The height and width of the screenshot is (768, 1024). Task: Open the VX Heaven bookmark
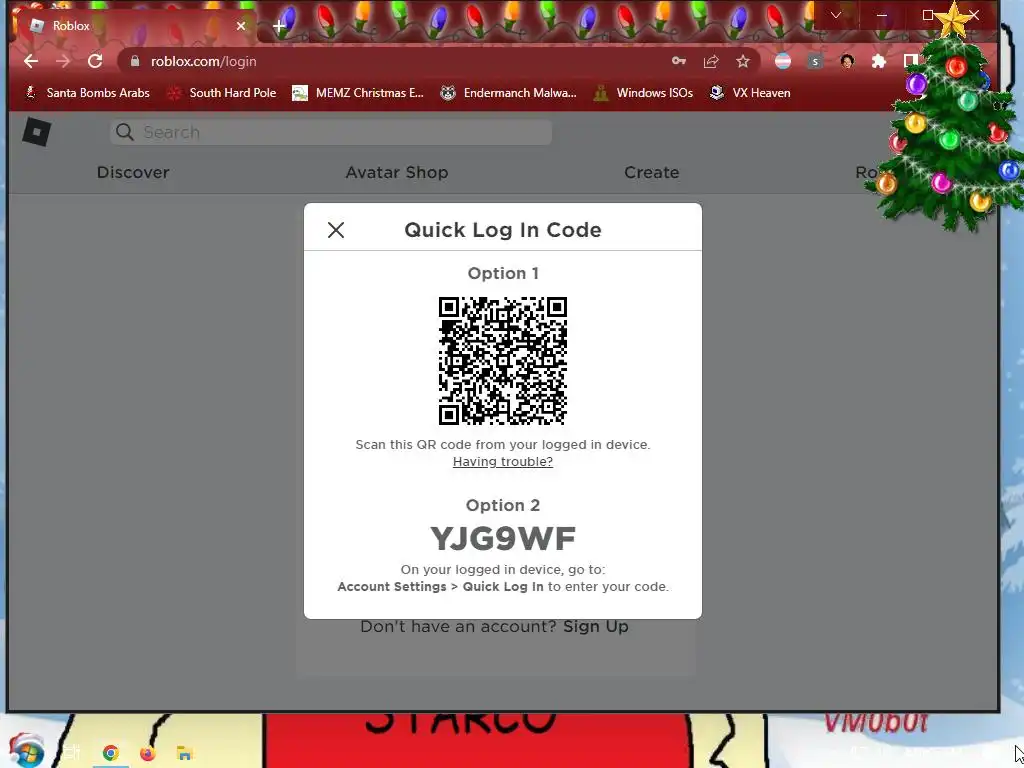[750, 93]
